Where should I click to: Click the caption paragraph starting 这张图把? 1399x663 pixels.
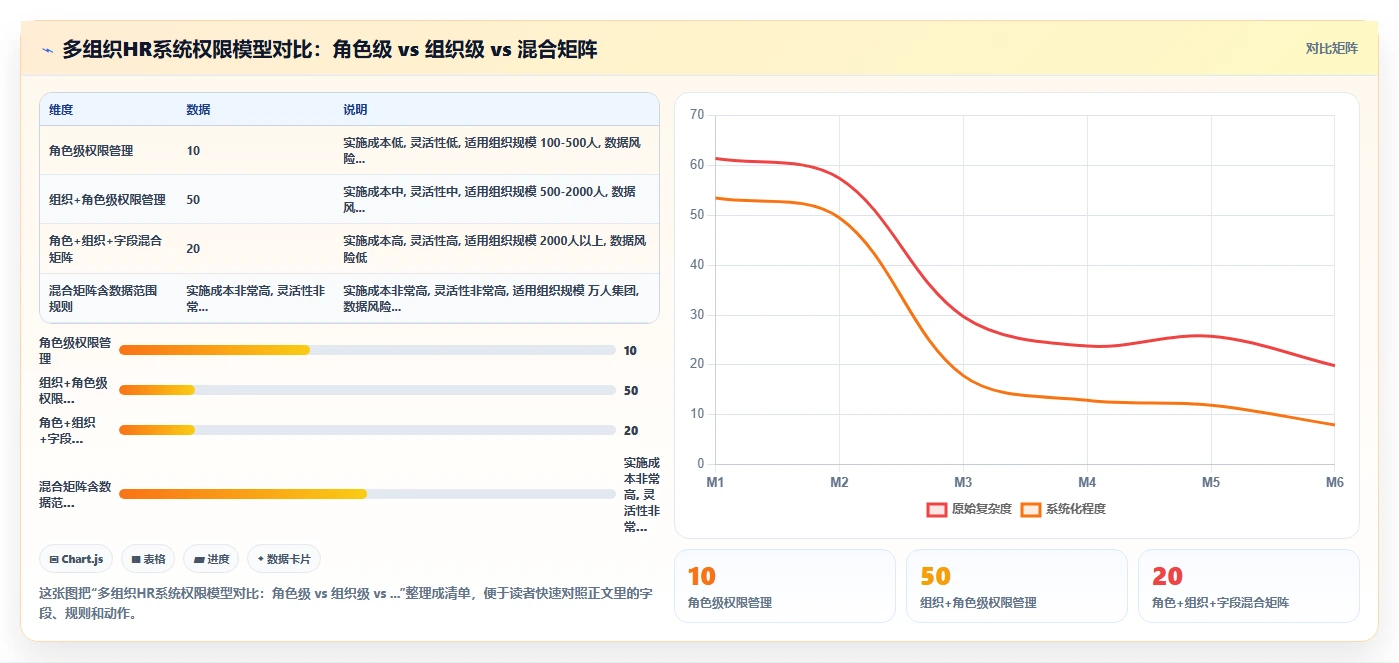click(344, 603)
